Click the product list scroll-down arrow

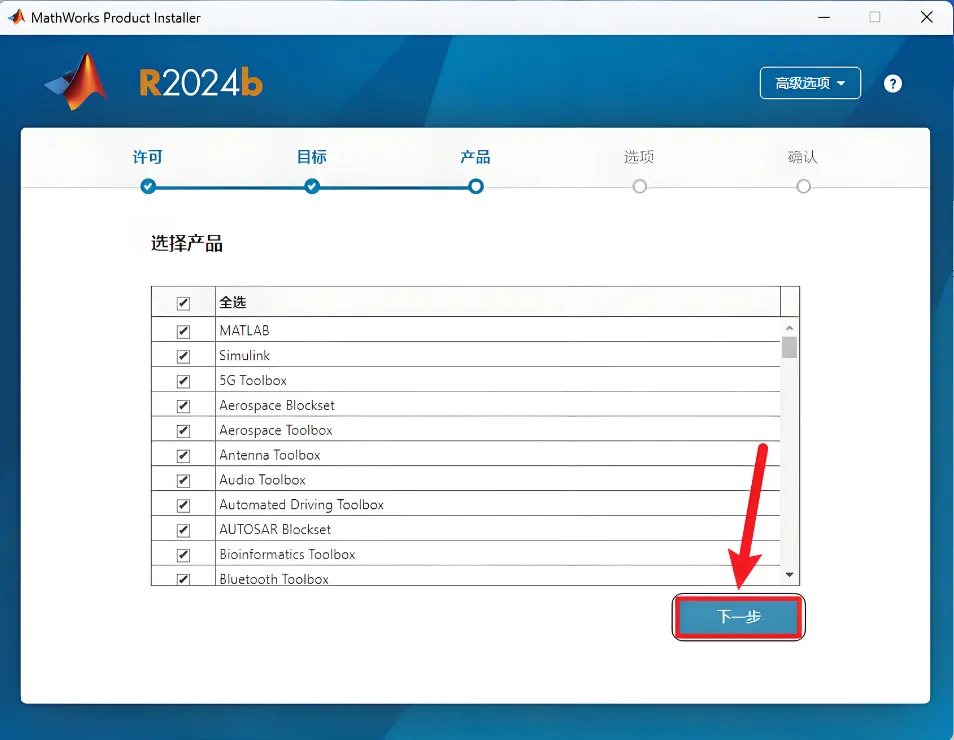[x=789, y=574]
